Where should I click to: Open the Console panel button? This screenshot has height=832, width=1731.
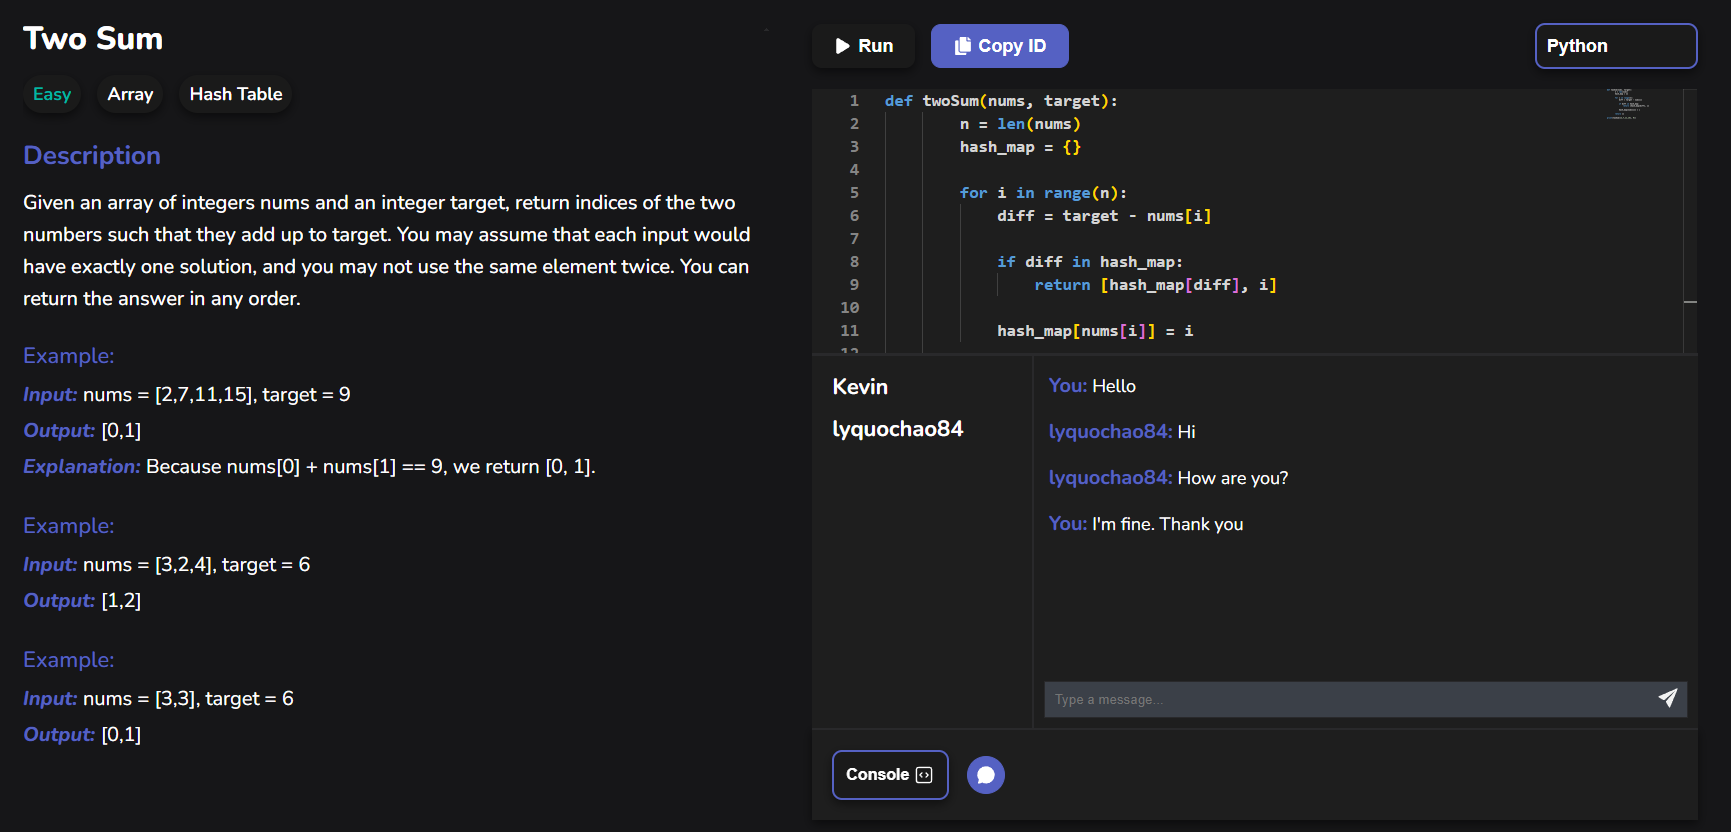tap(889, 775)
